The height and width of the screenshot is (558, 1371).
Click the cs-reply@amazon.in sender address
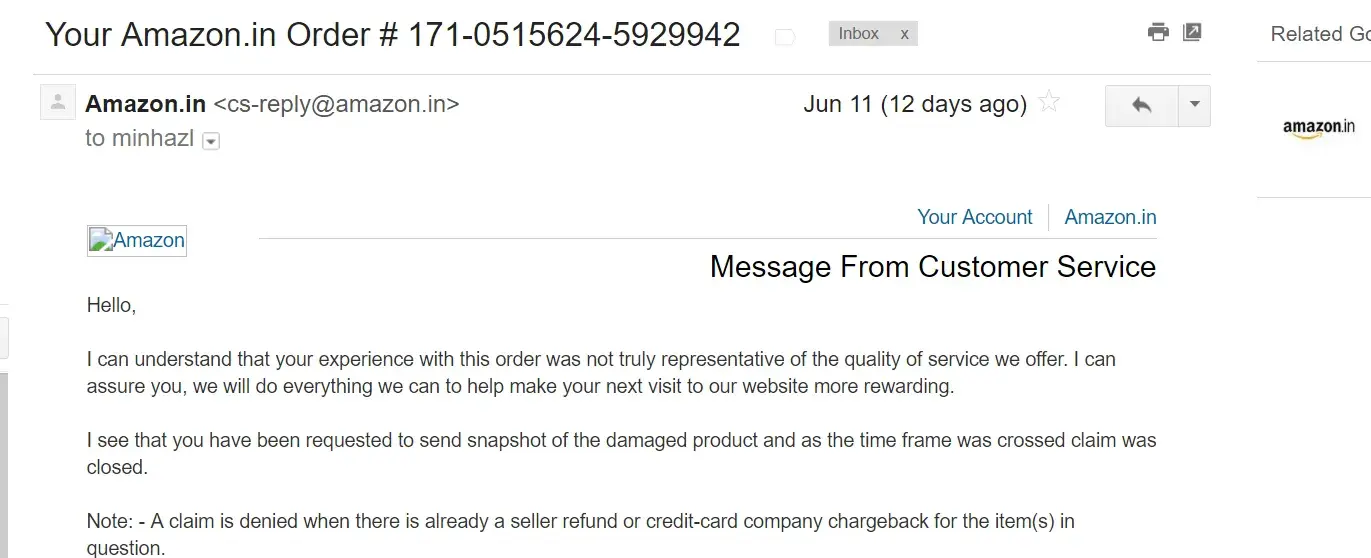337,104
